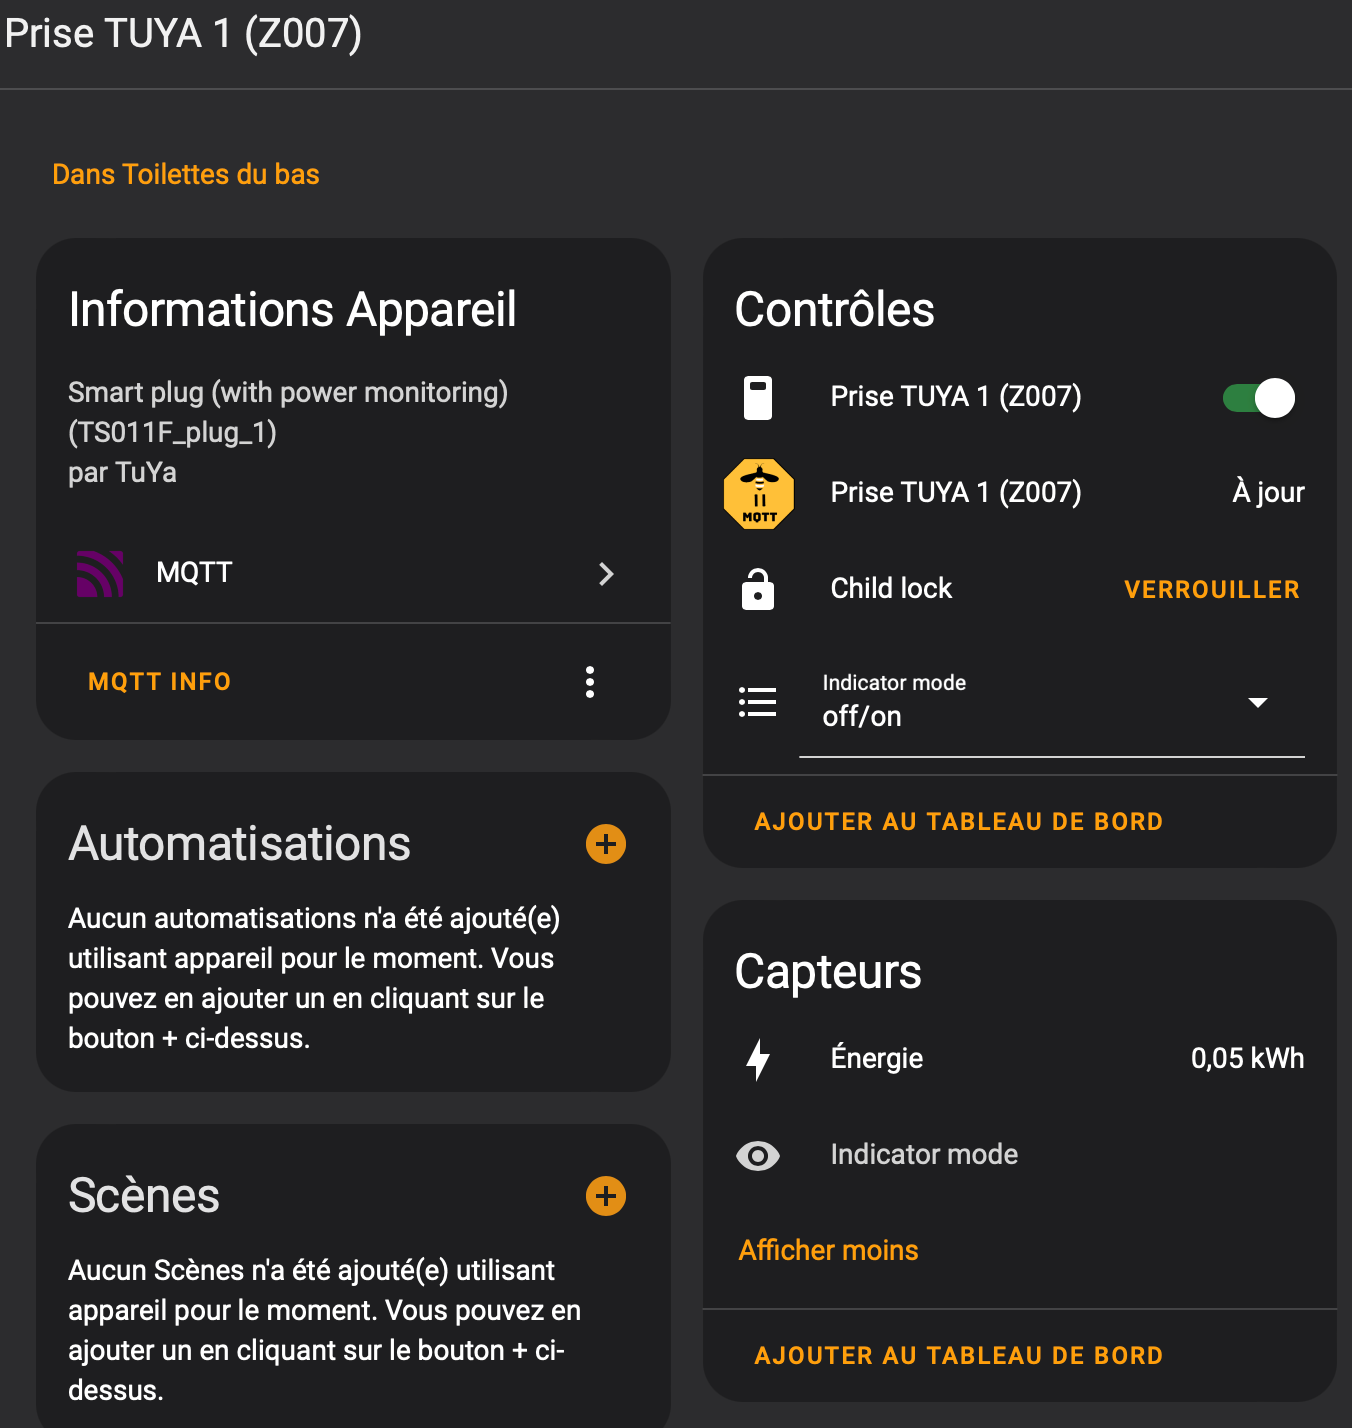The image size is (1352, 1428).
Task: Add Capteurs to dashboard via AJOUTER AU TABLEAU DE BORD
Action: click(959, 1356)
